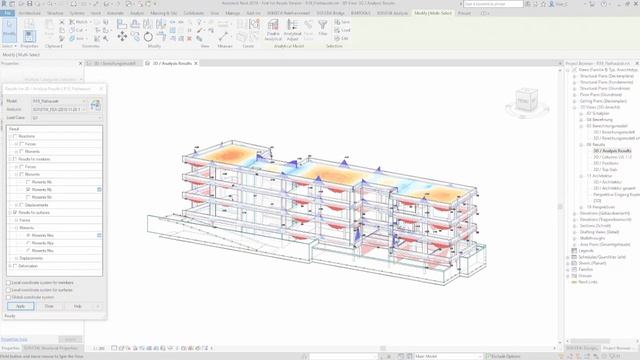Open the Architecture ribbon tab
This screenshot has width=640, height=360.
click(30, 13)
